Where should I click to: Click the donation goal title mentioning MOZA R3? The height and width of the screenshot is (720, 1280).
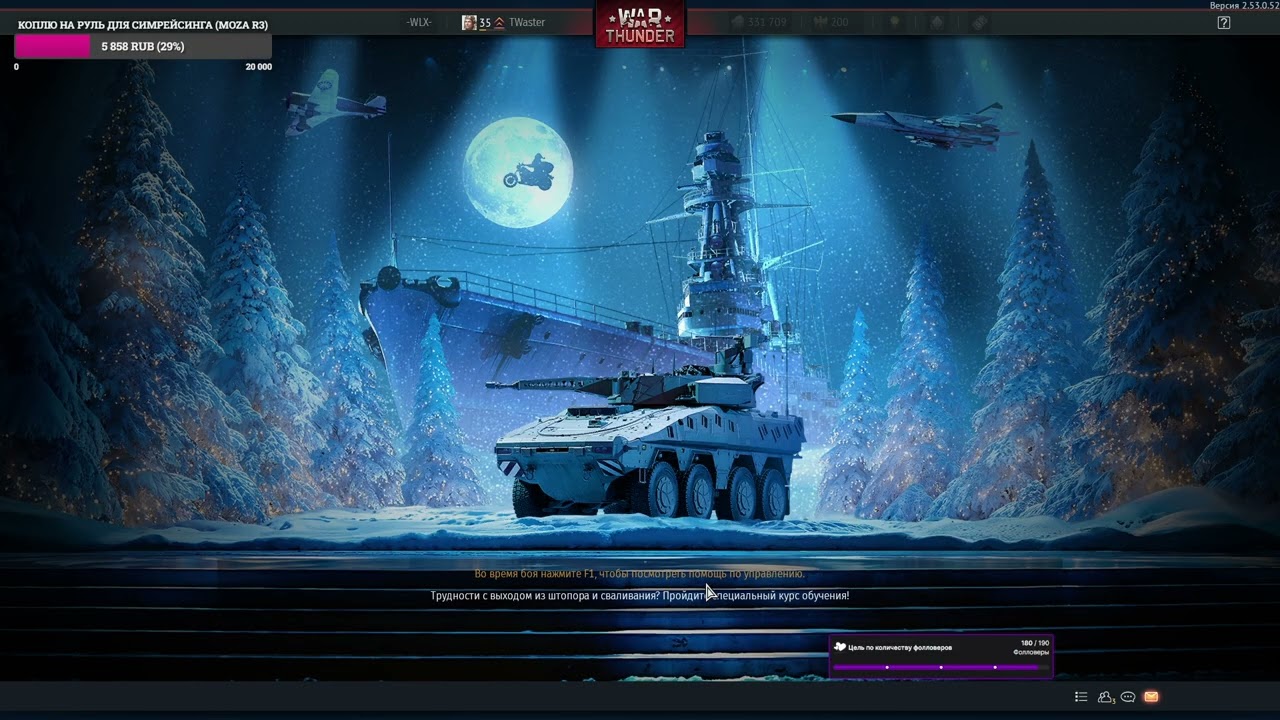point(143,25)
